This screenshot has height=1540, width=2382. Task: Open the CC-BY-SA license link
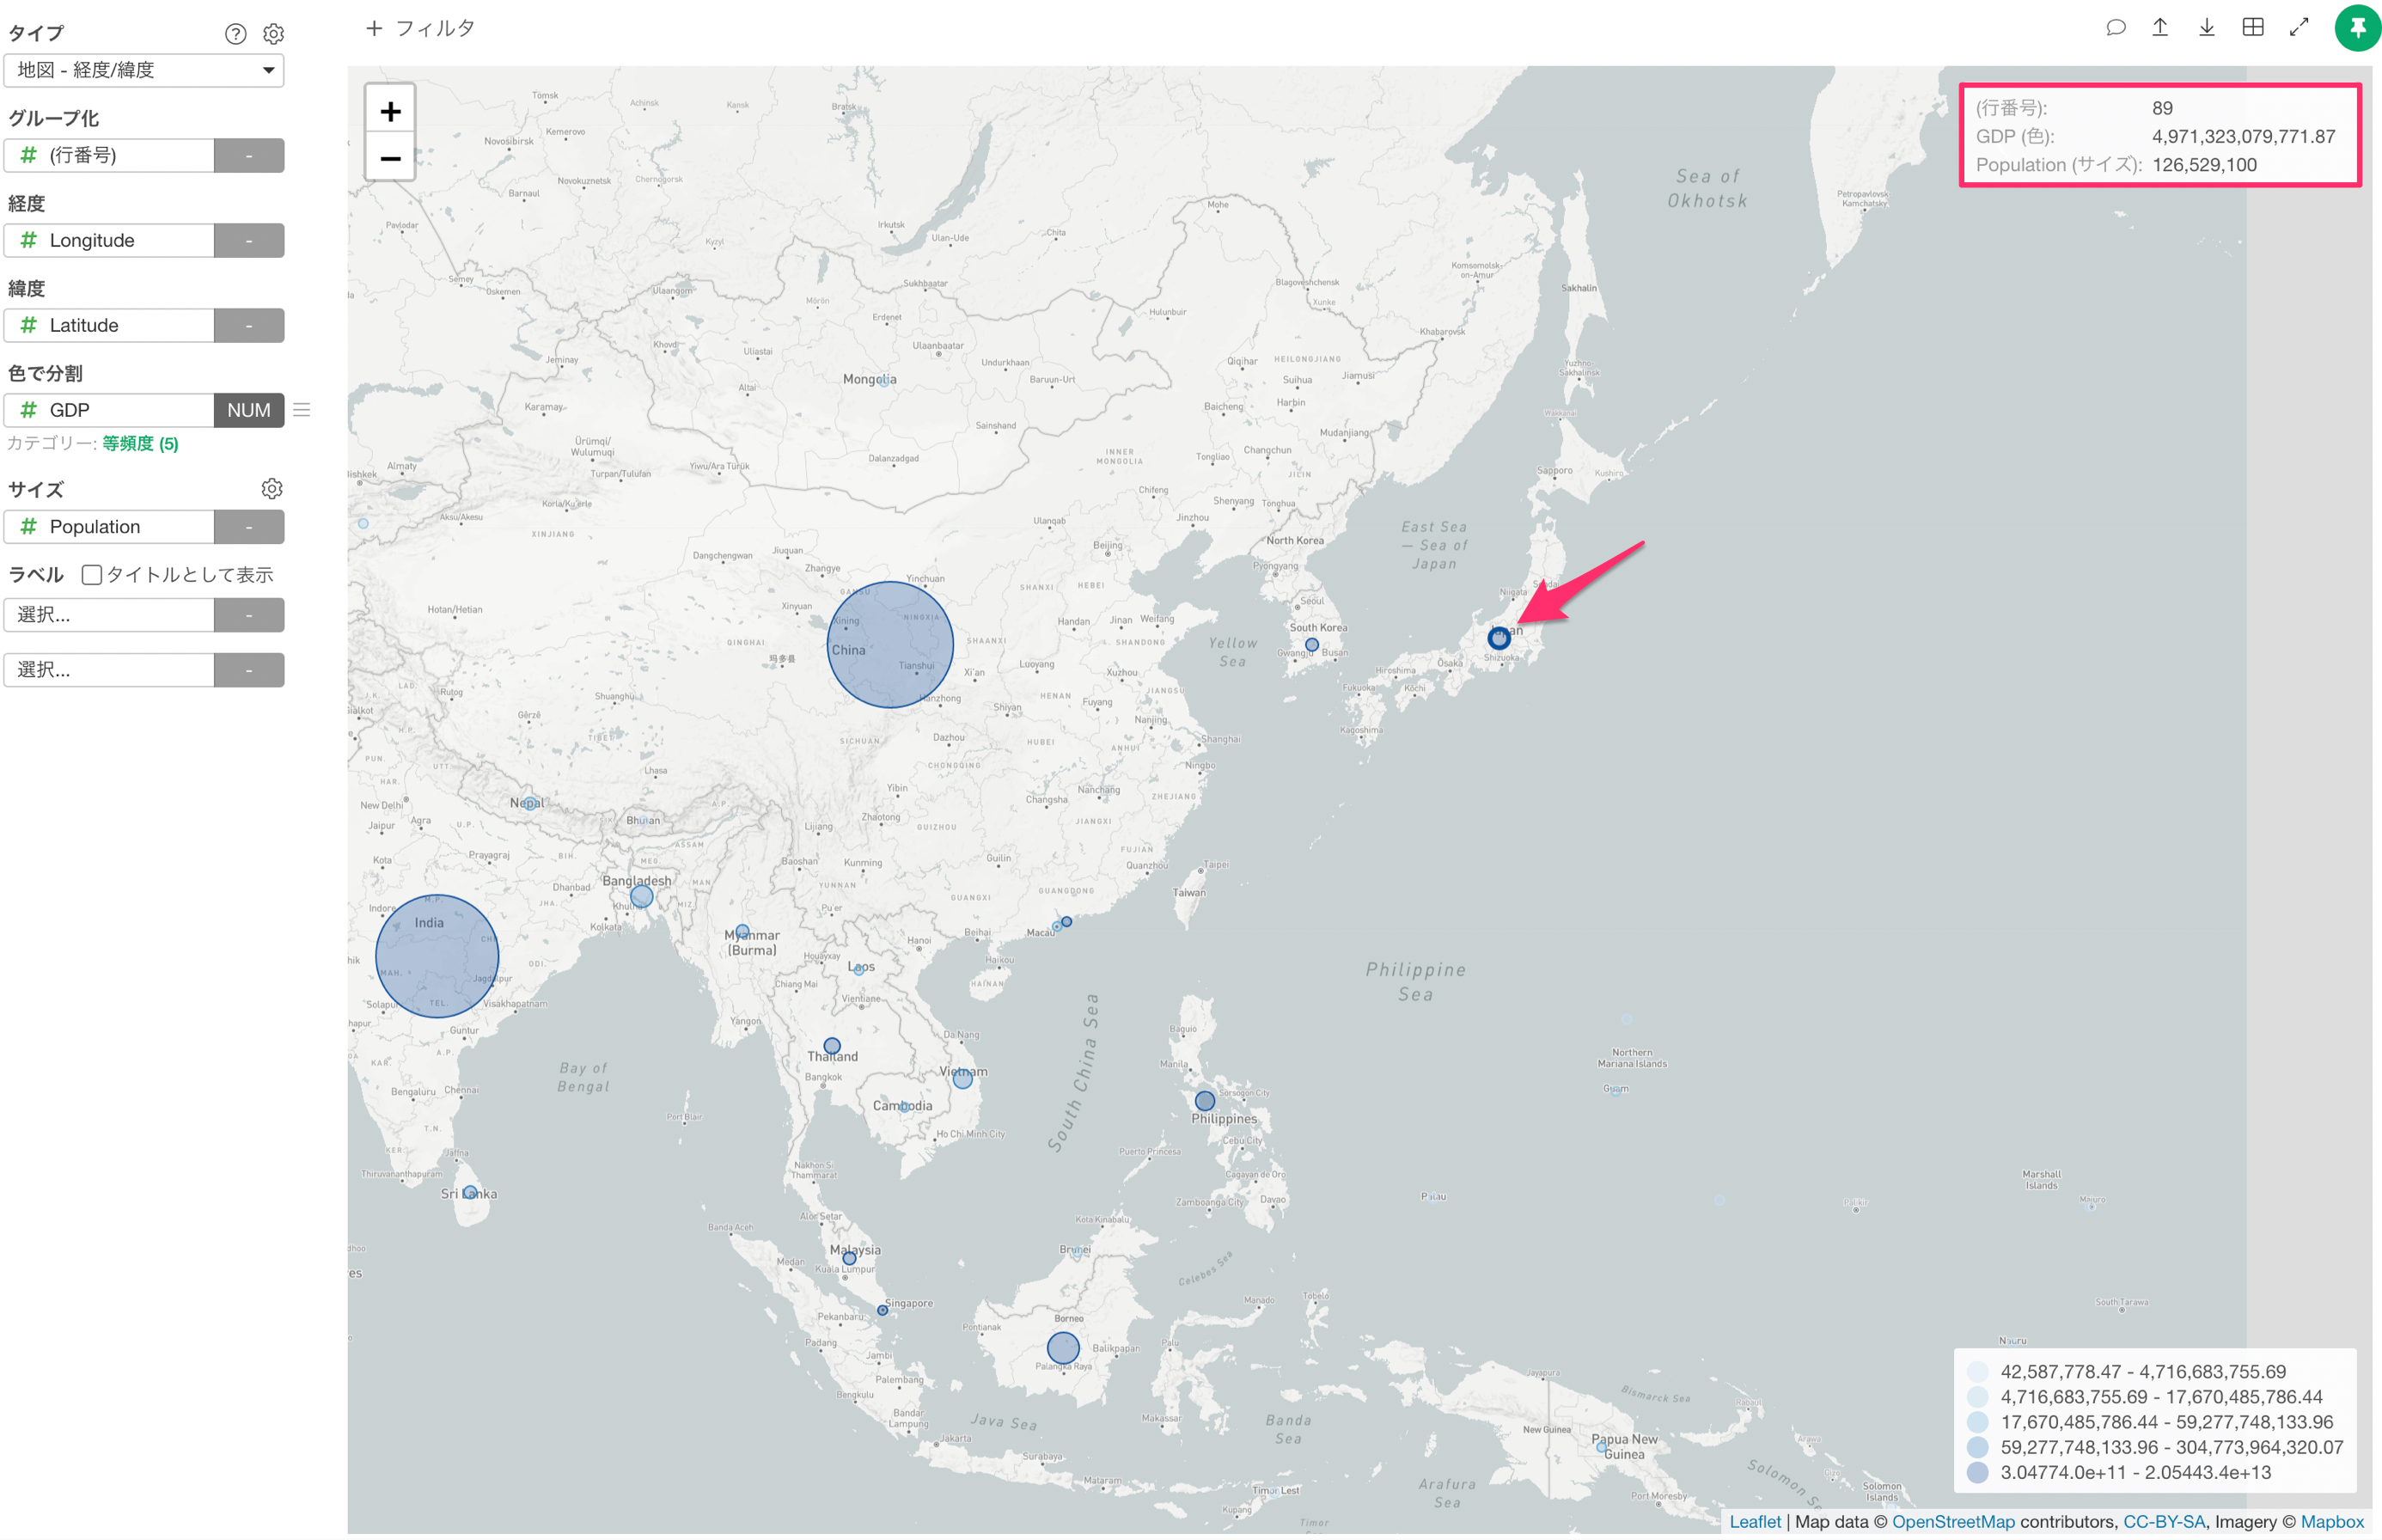2163,1521
